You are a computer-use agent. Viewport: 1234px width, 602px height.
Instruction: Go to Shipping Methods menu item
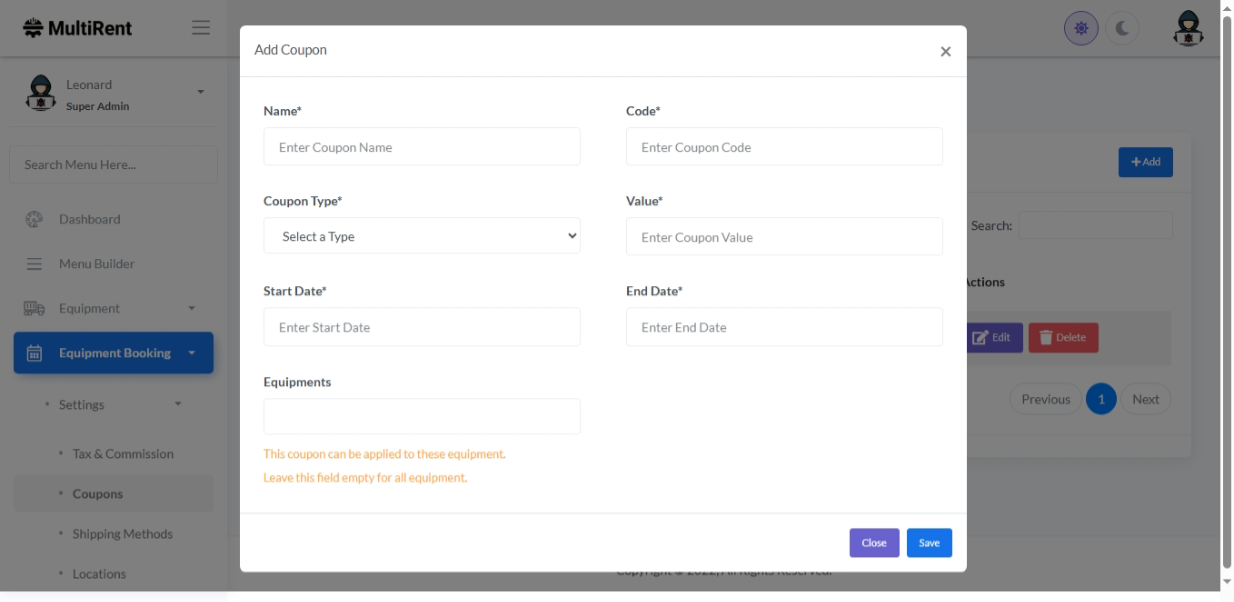122,534
